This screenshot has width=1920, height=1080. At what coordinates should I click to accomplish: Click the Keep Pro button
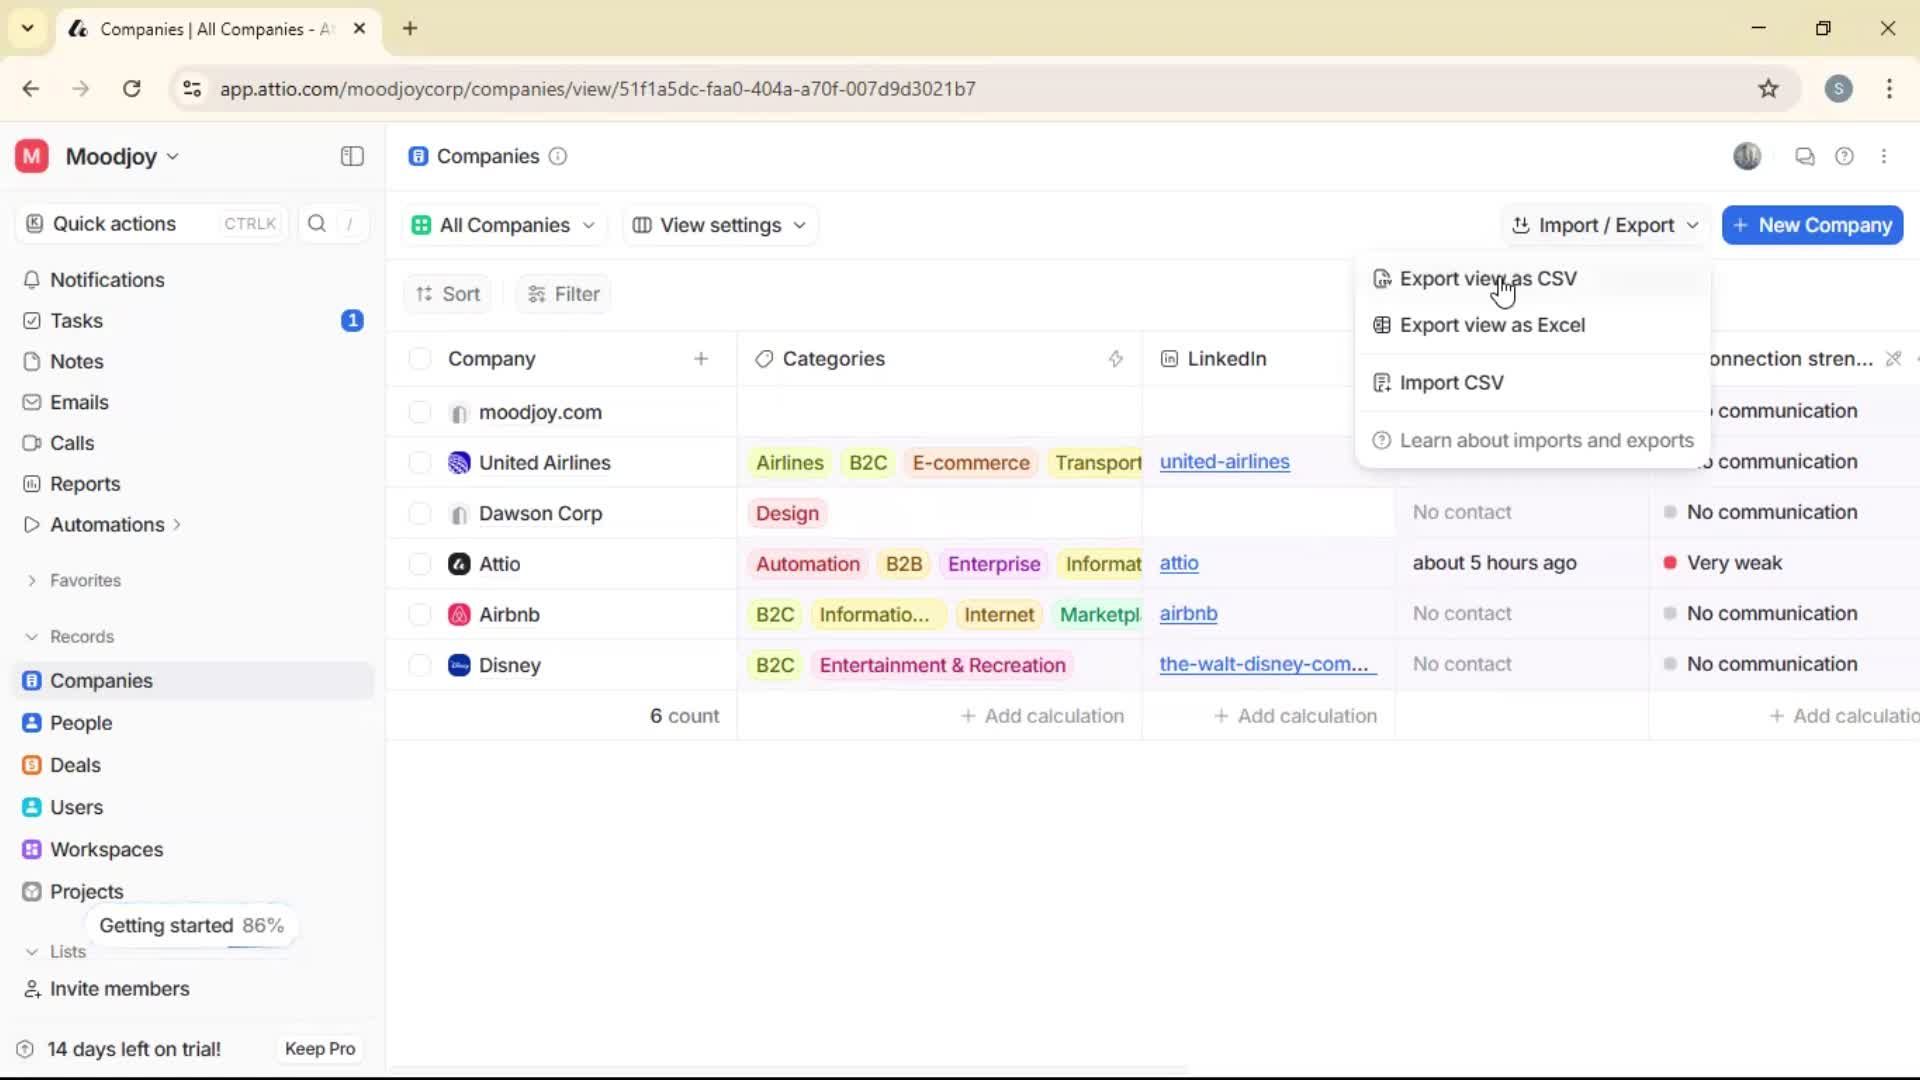[x=320, y=1049]
